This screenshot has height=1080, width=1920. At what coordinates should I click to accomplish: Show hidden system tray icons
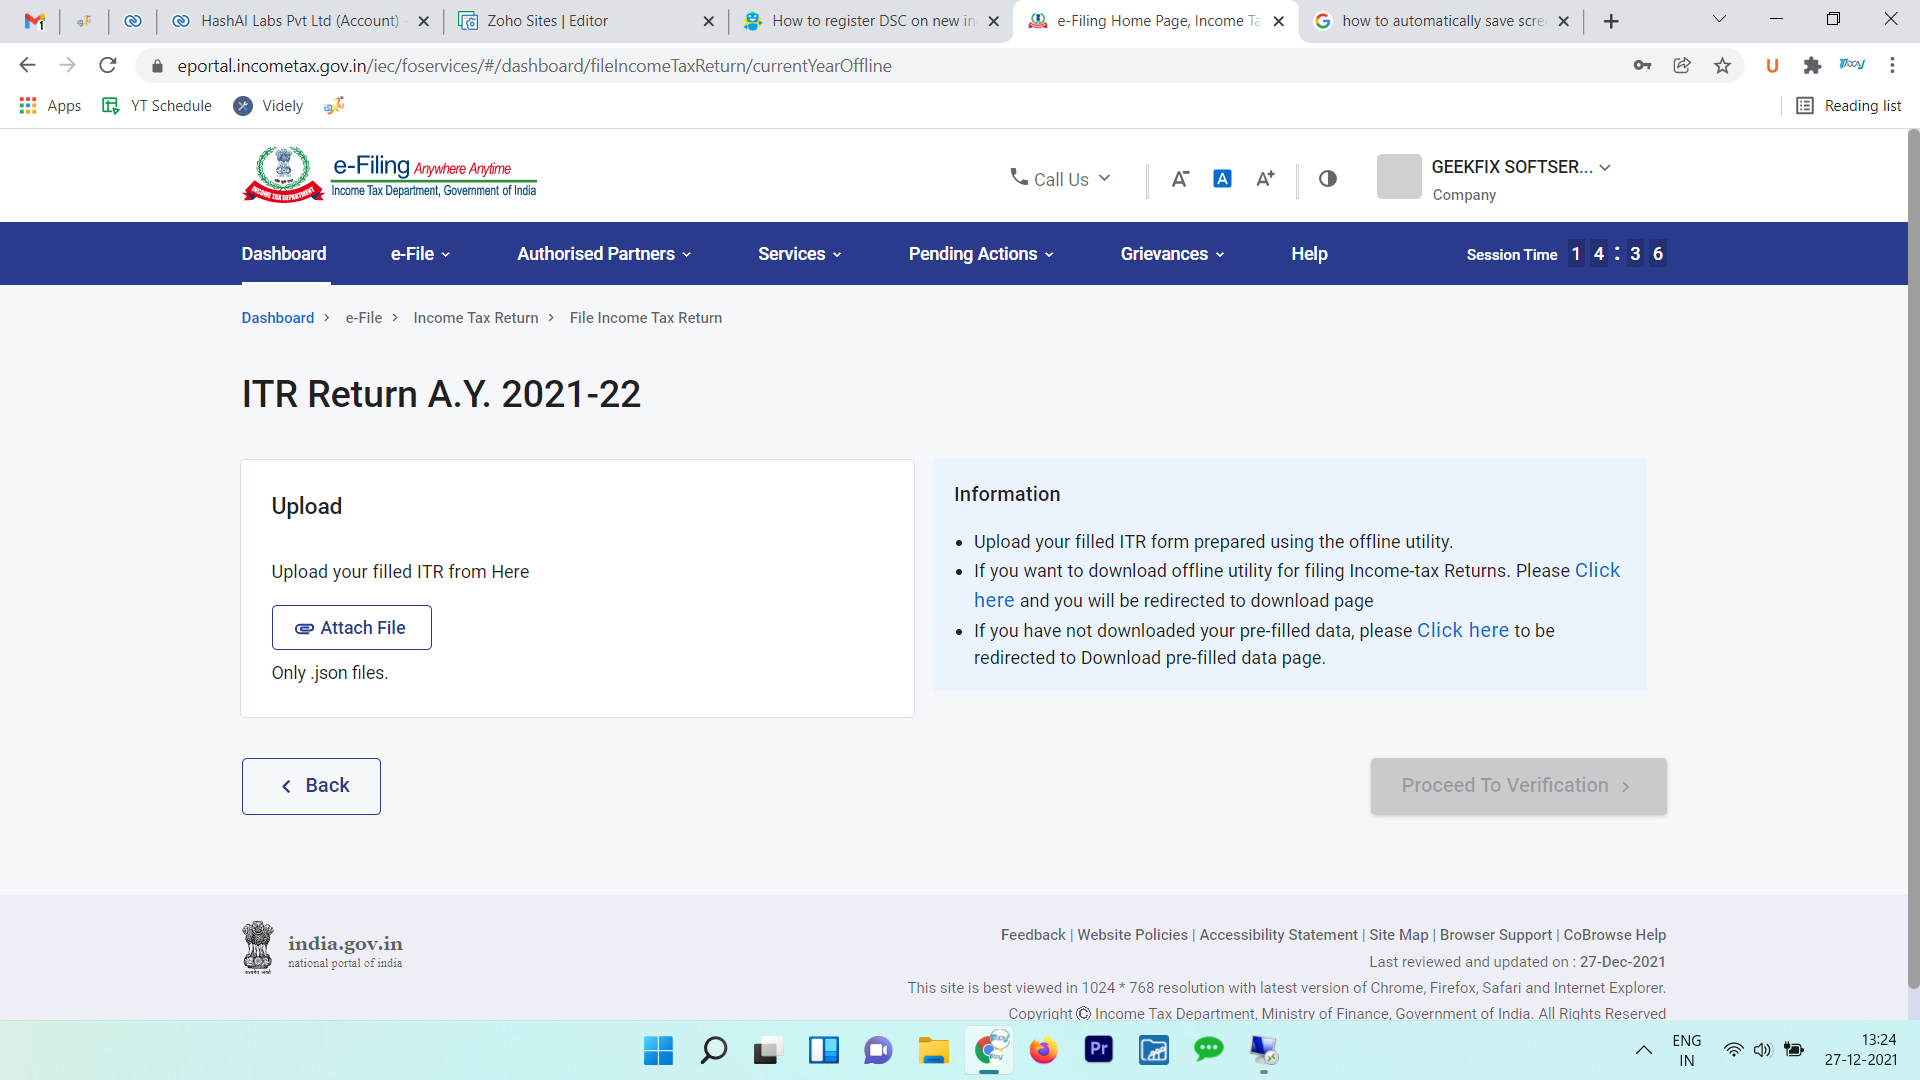pos(1643,1050)
